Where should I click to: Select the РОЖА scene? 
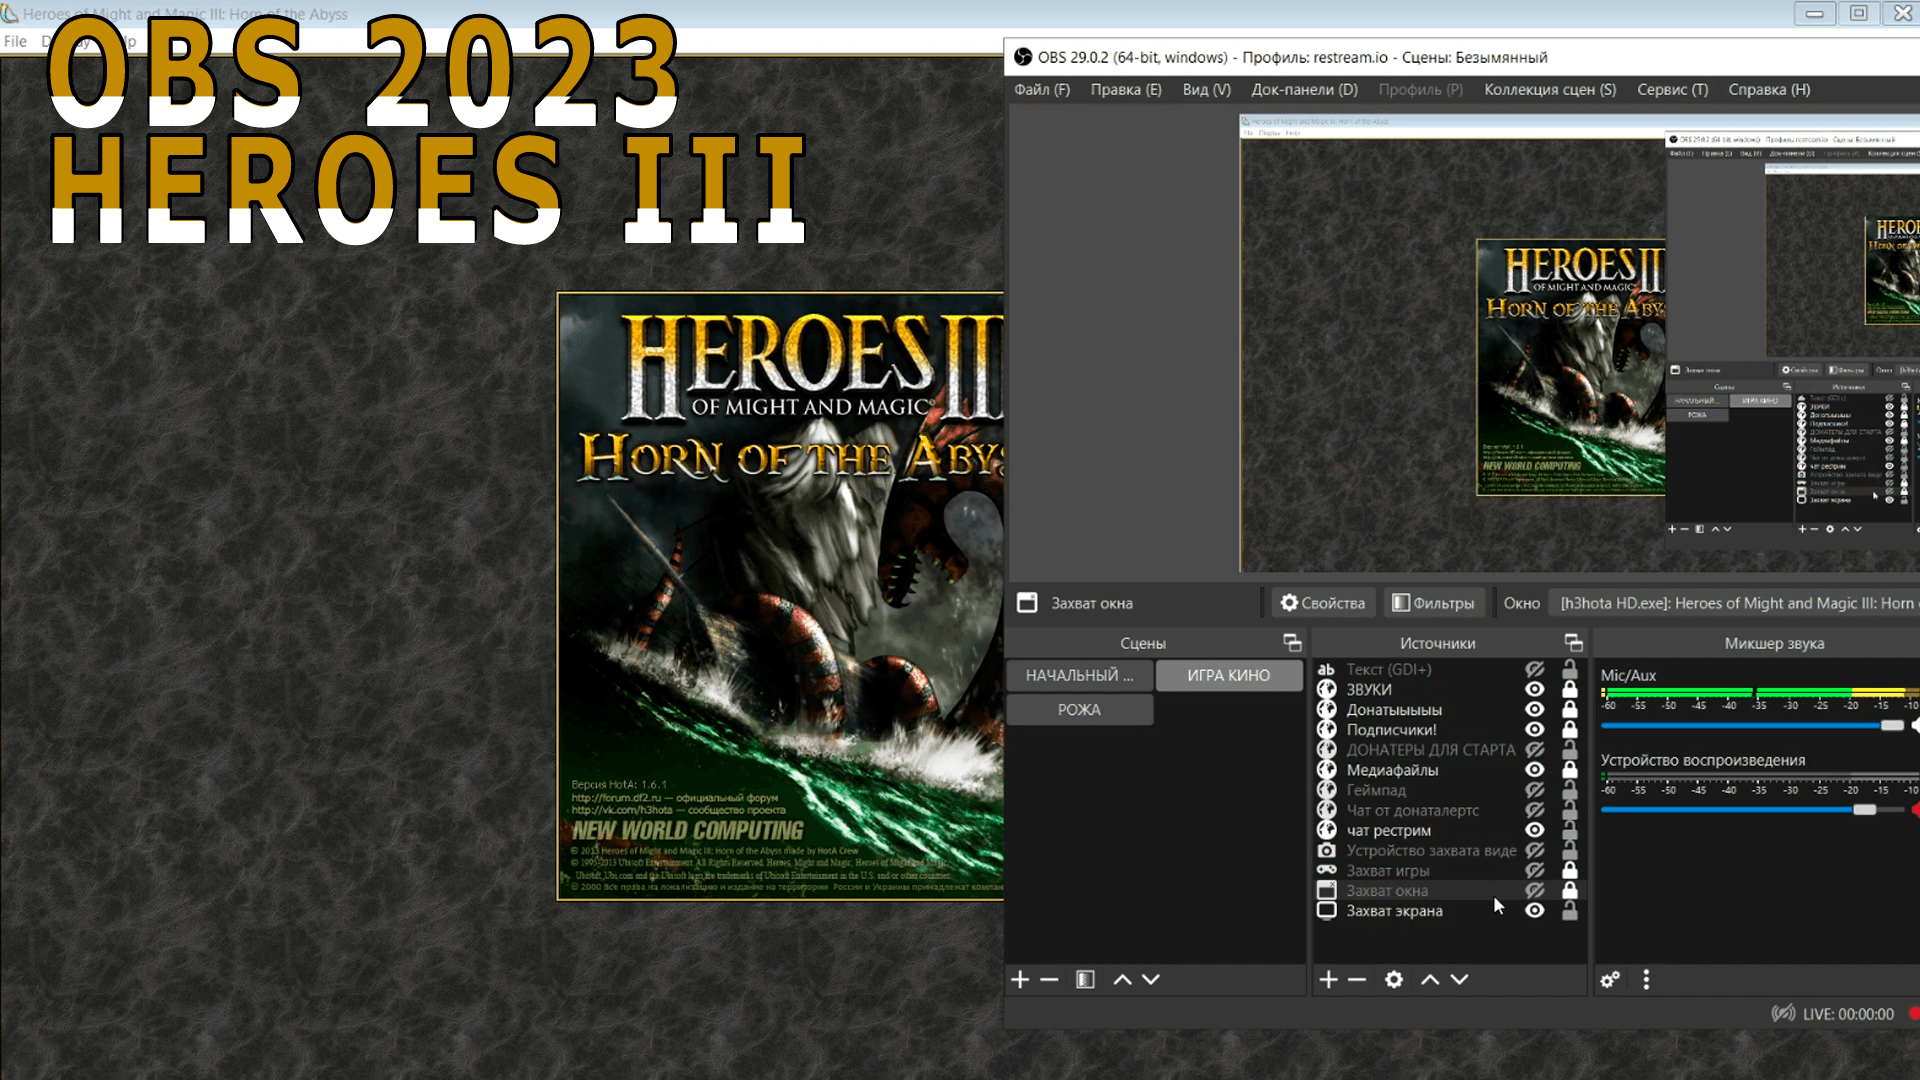click(1079, 710)
